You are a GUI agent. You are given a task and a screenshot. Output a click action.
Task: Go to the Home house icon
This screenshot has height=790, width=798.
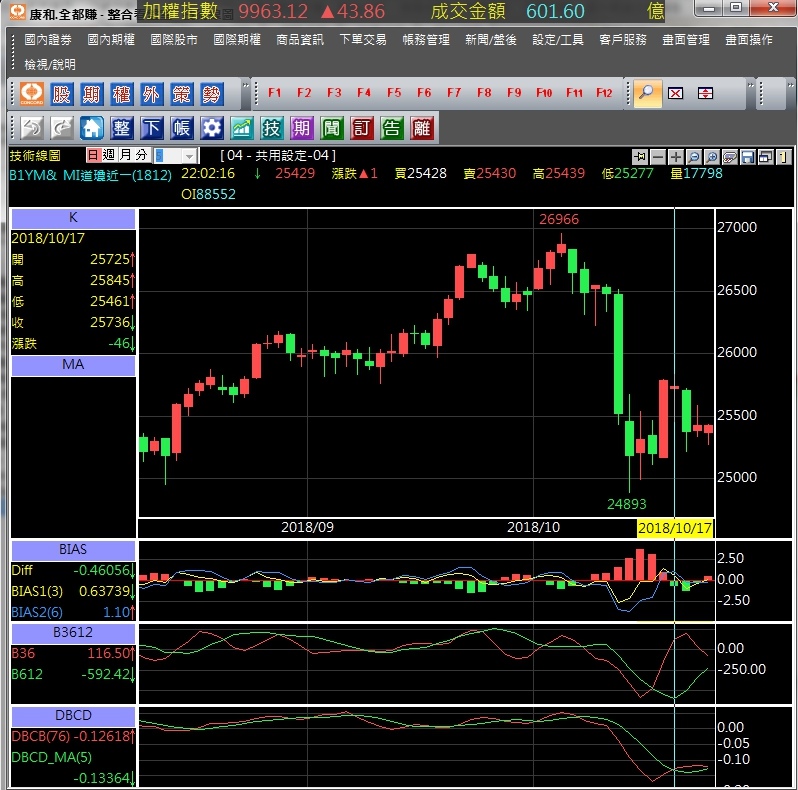pyautogui.click(x=92, y=128)
